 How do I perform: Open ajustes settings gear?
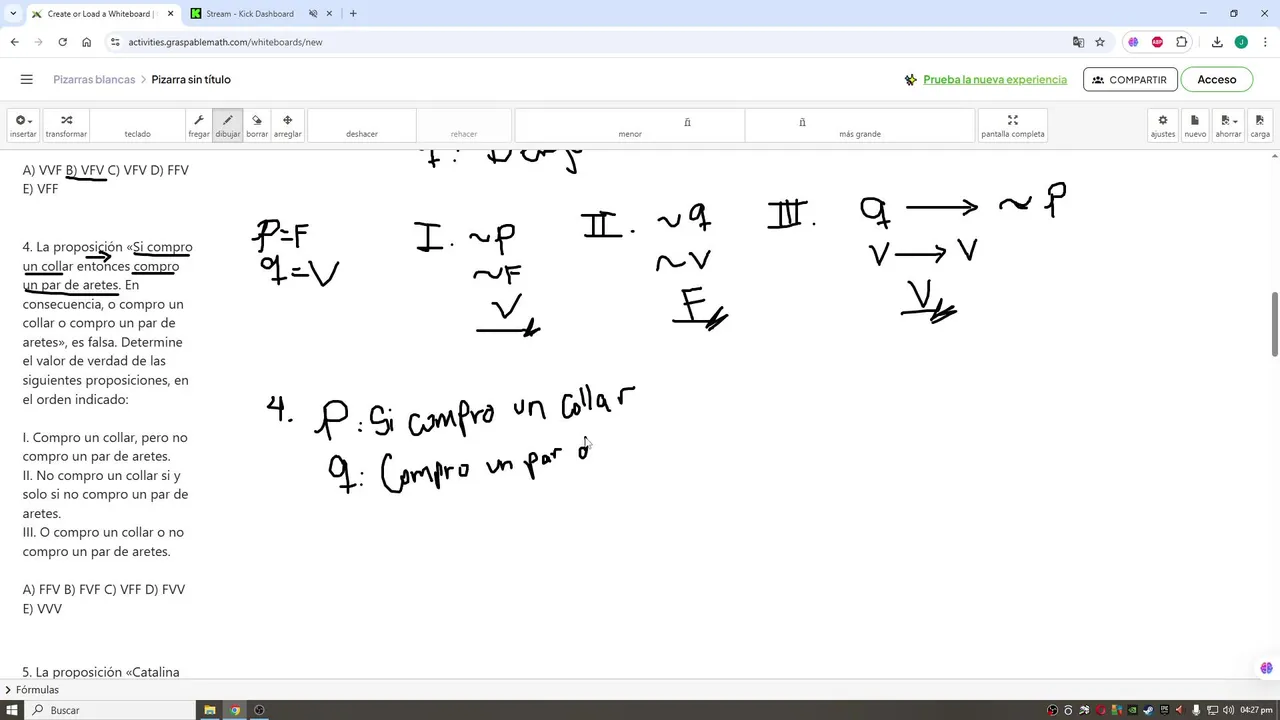[x=1163, y=126]
